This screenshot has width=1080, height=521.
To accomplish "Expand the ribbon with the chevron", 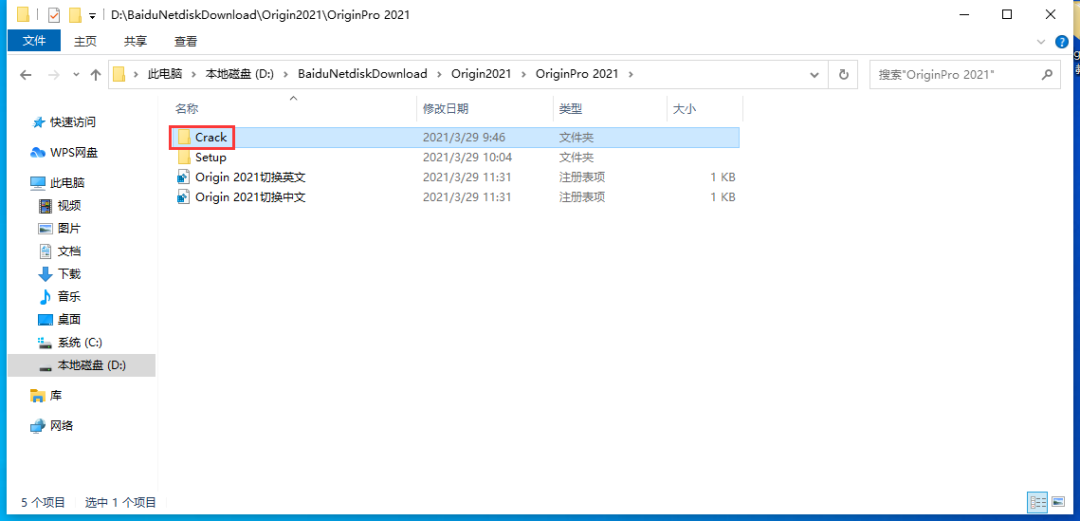I will (x=1041, y=41).
